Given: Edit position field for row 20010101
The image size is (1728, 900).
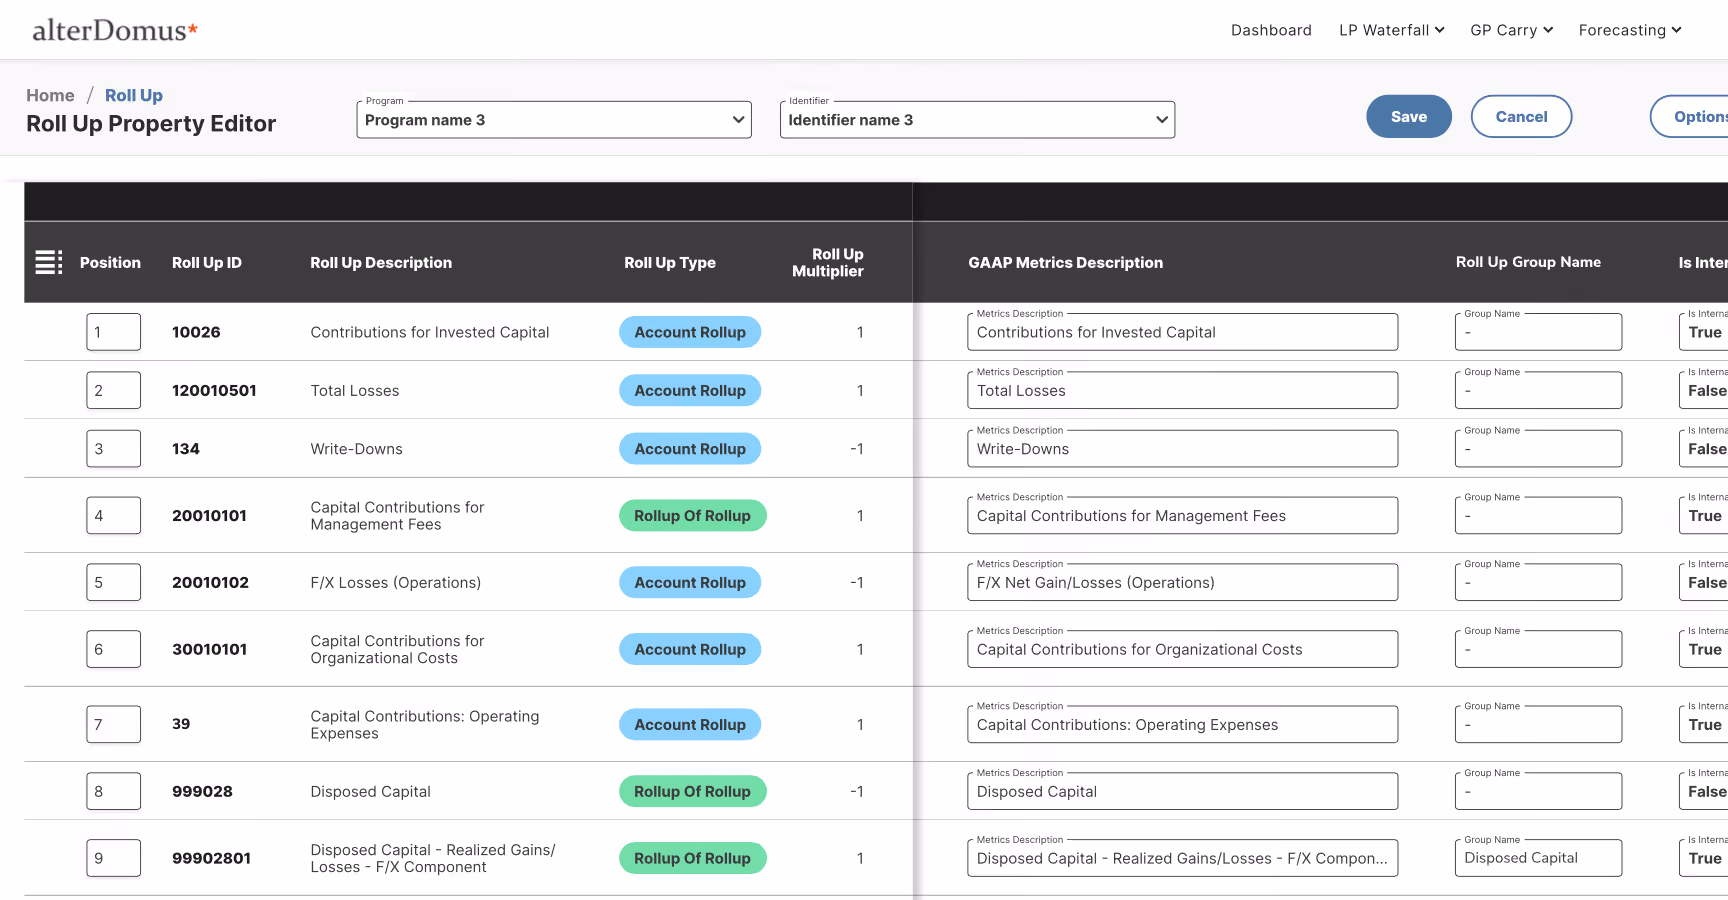Looking at the screenshot, I should (113, 516).
